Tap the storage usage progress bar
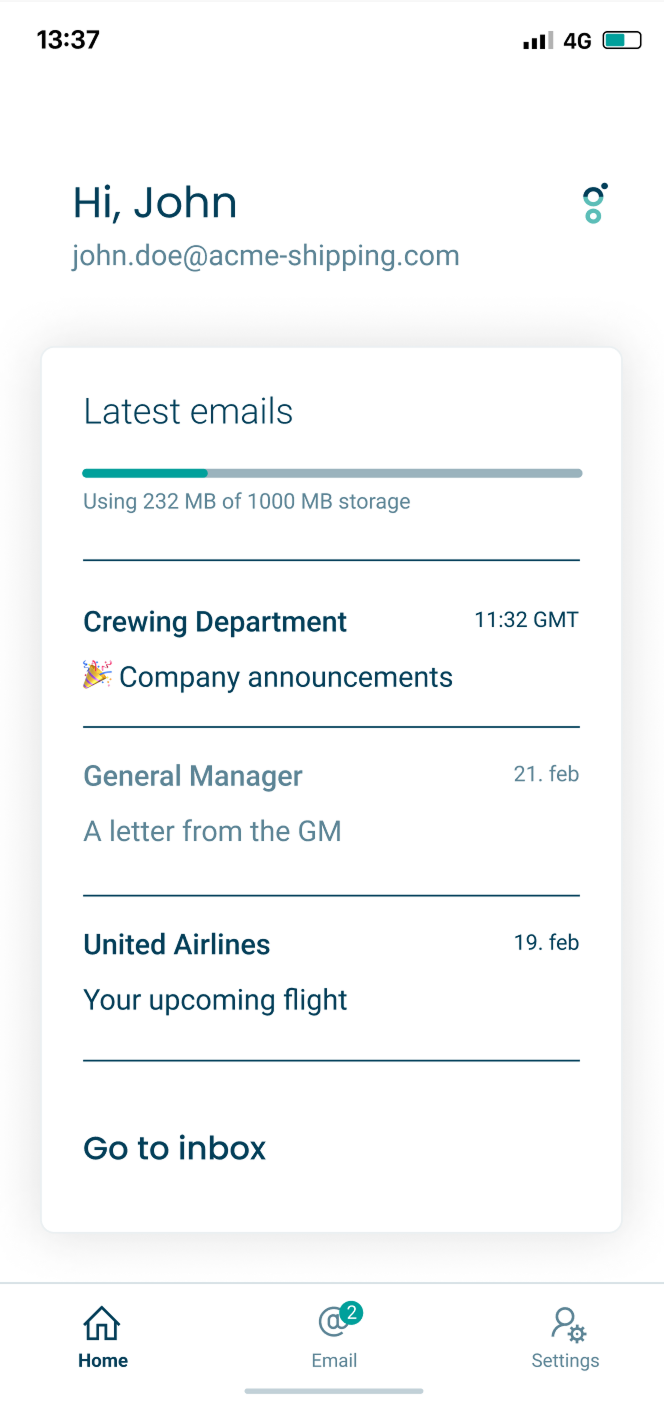This screenshot has width=664, height=1420. (x=332, y=473)
